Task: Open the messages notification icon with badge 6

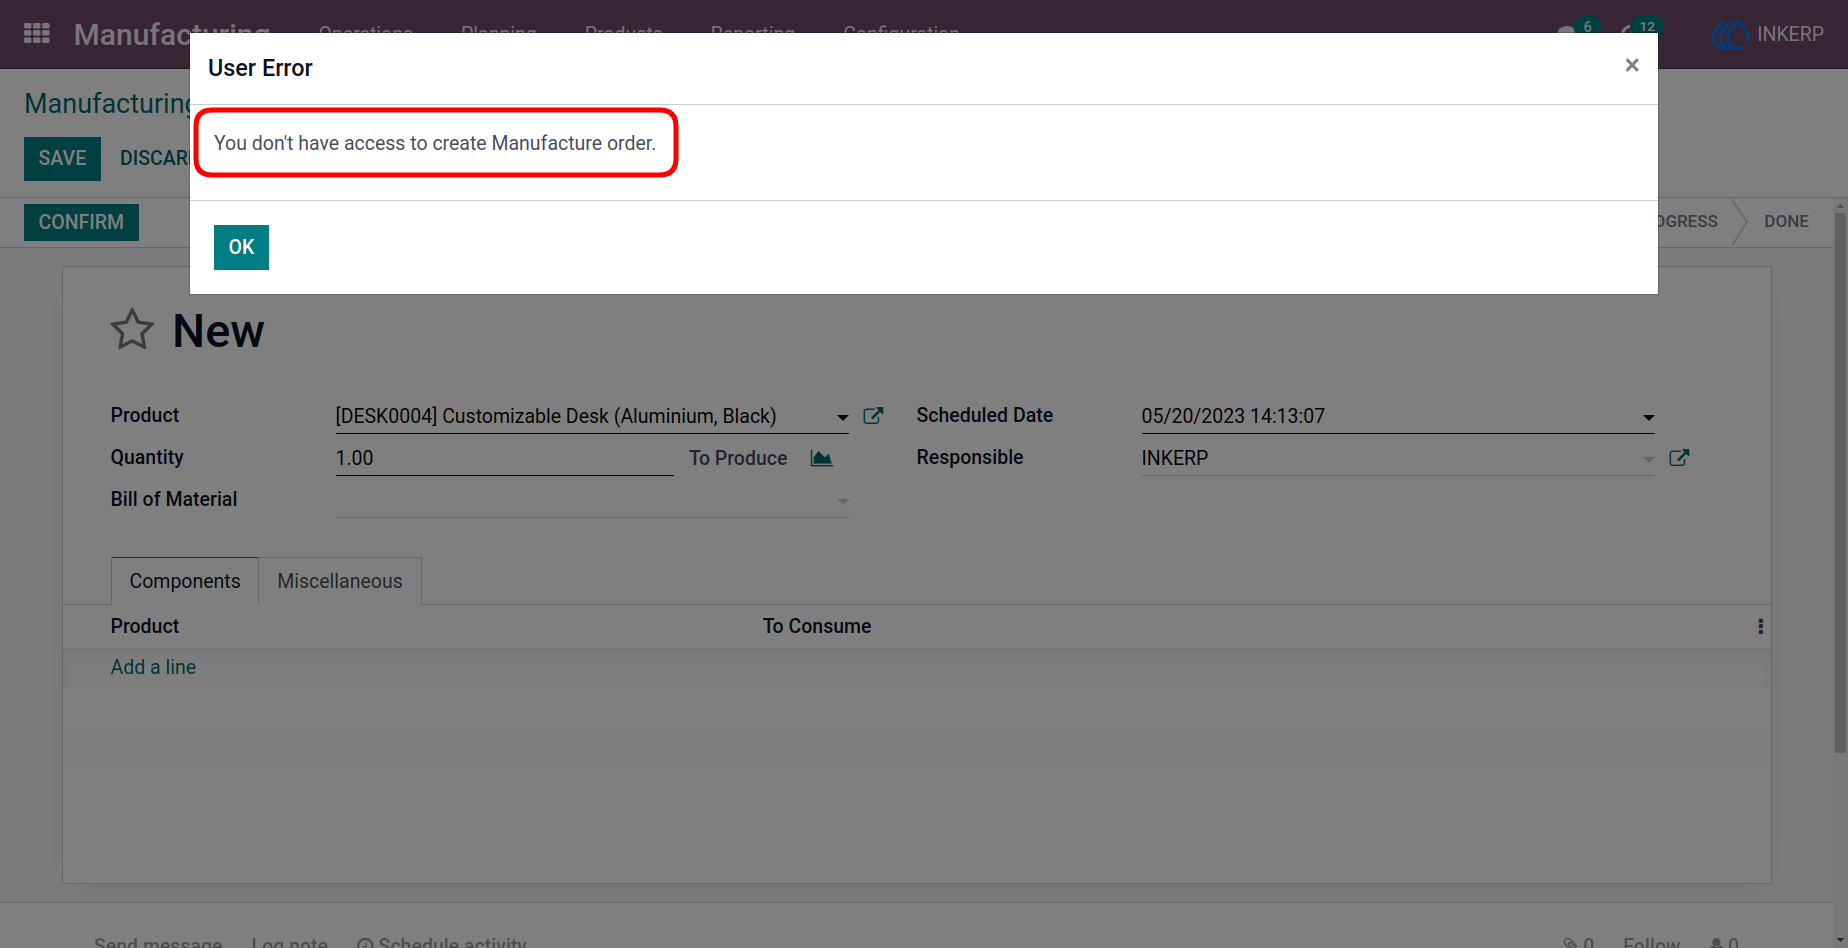Action: tap(1578, 28)
